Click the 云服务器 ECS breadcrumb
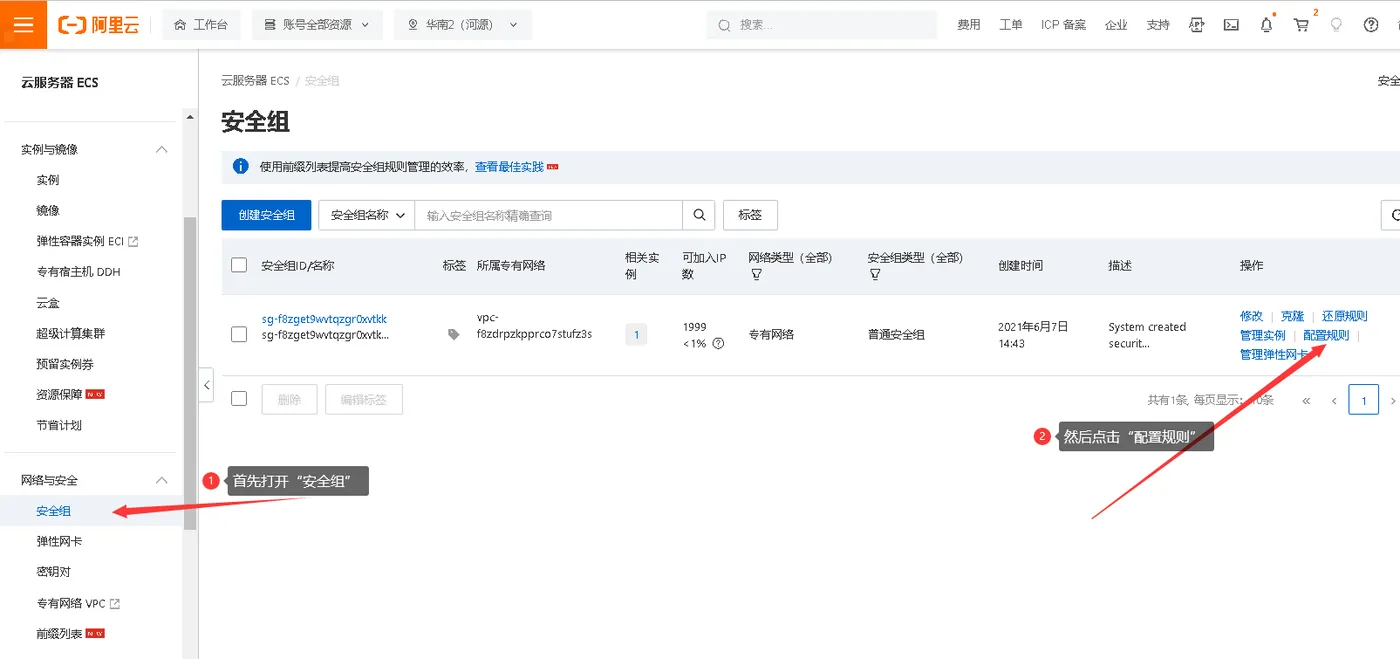This screenshot has height=659, width=1400. [255, 80]
